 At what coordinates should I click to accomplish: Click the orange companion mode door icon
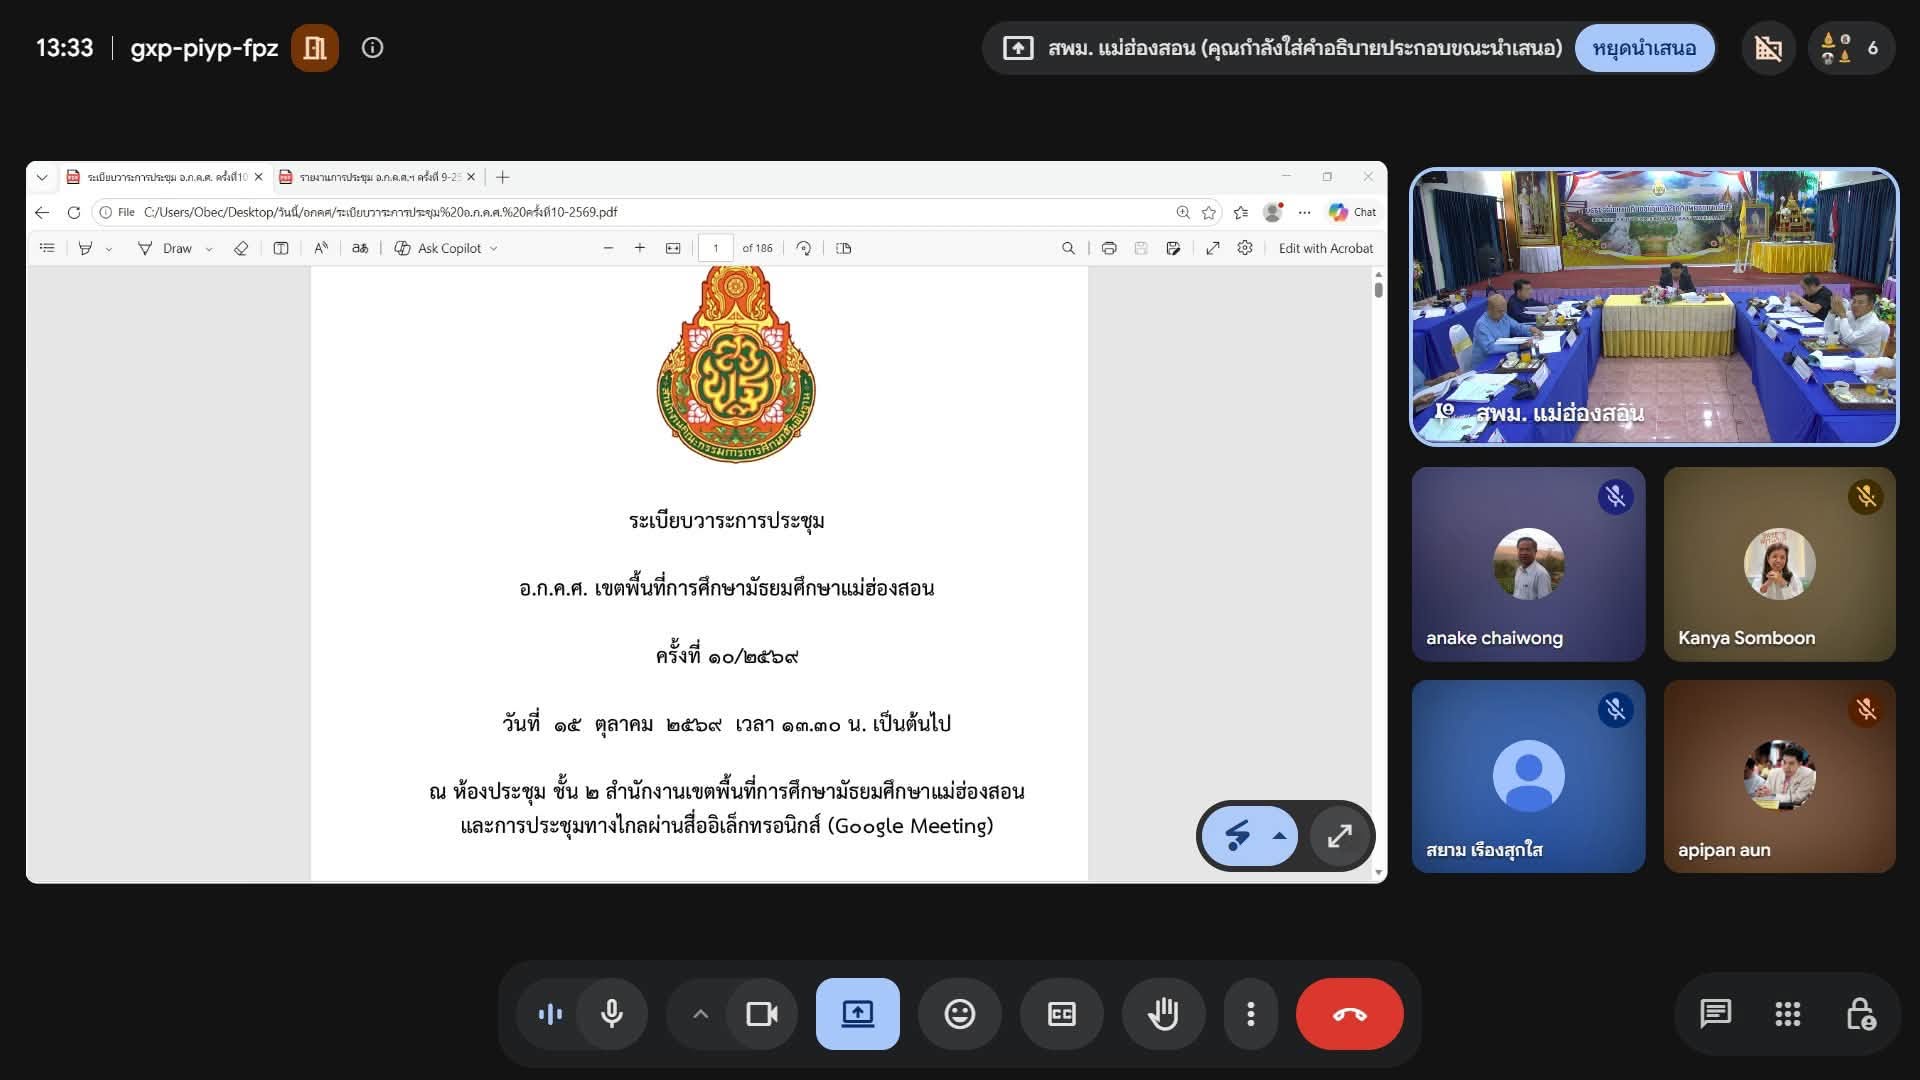coord(315,48)
